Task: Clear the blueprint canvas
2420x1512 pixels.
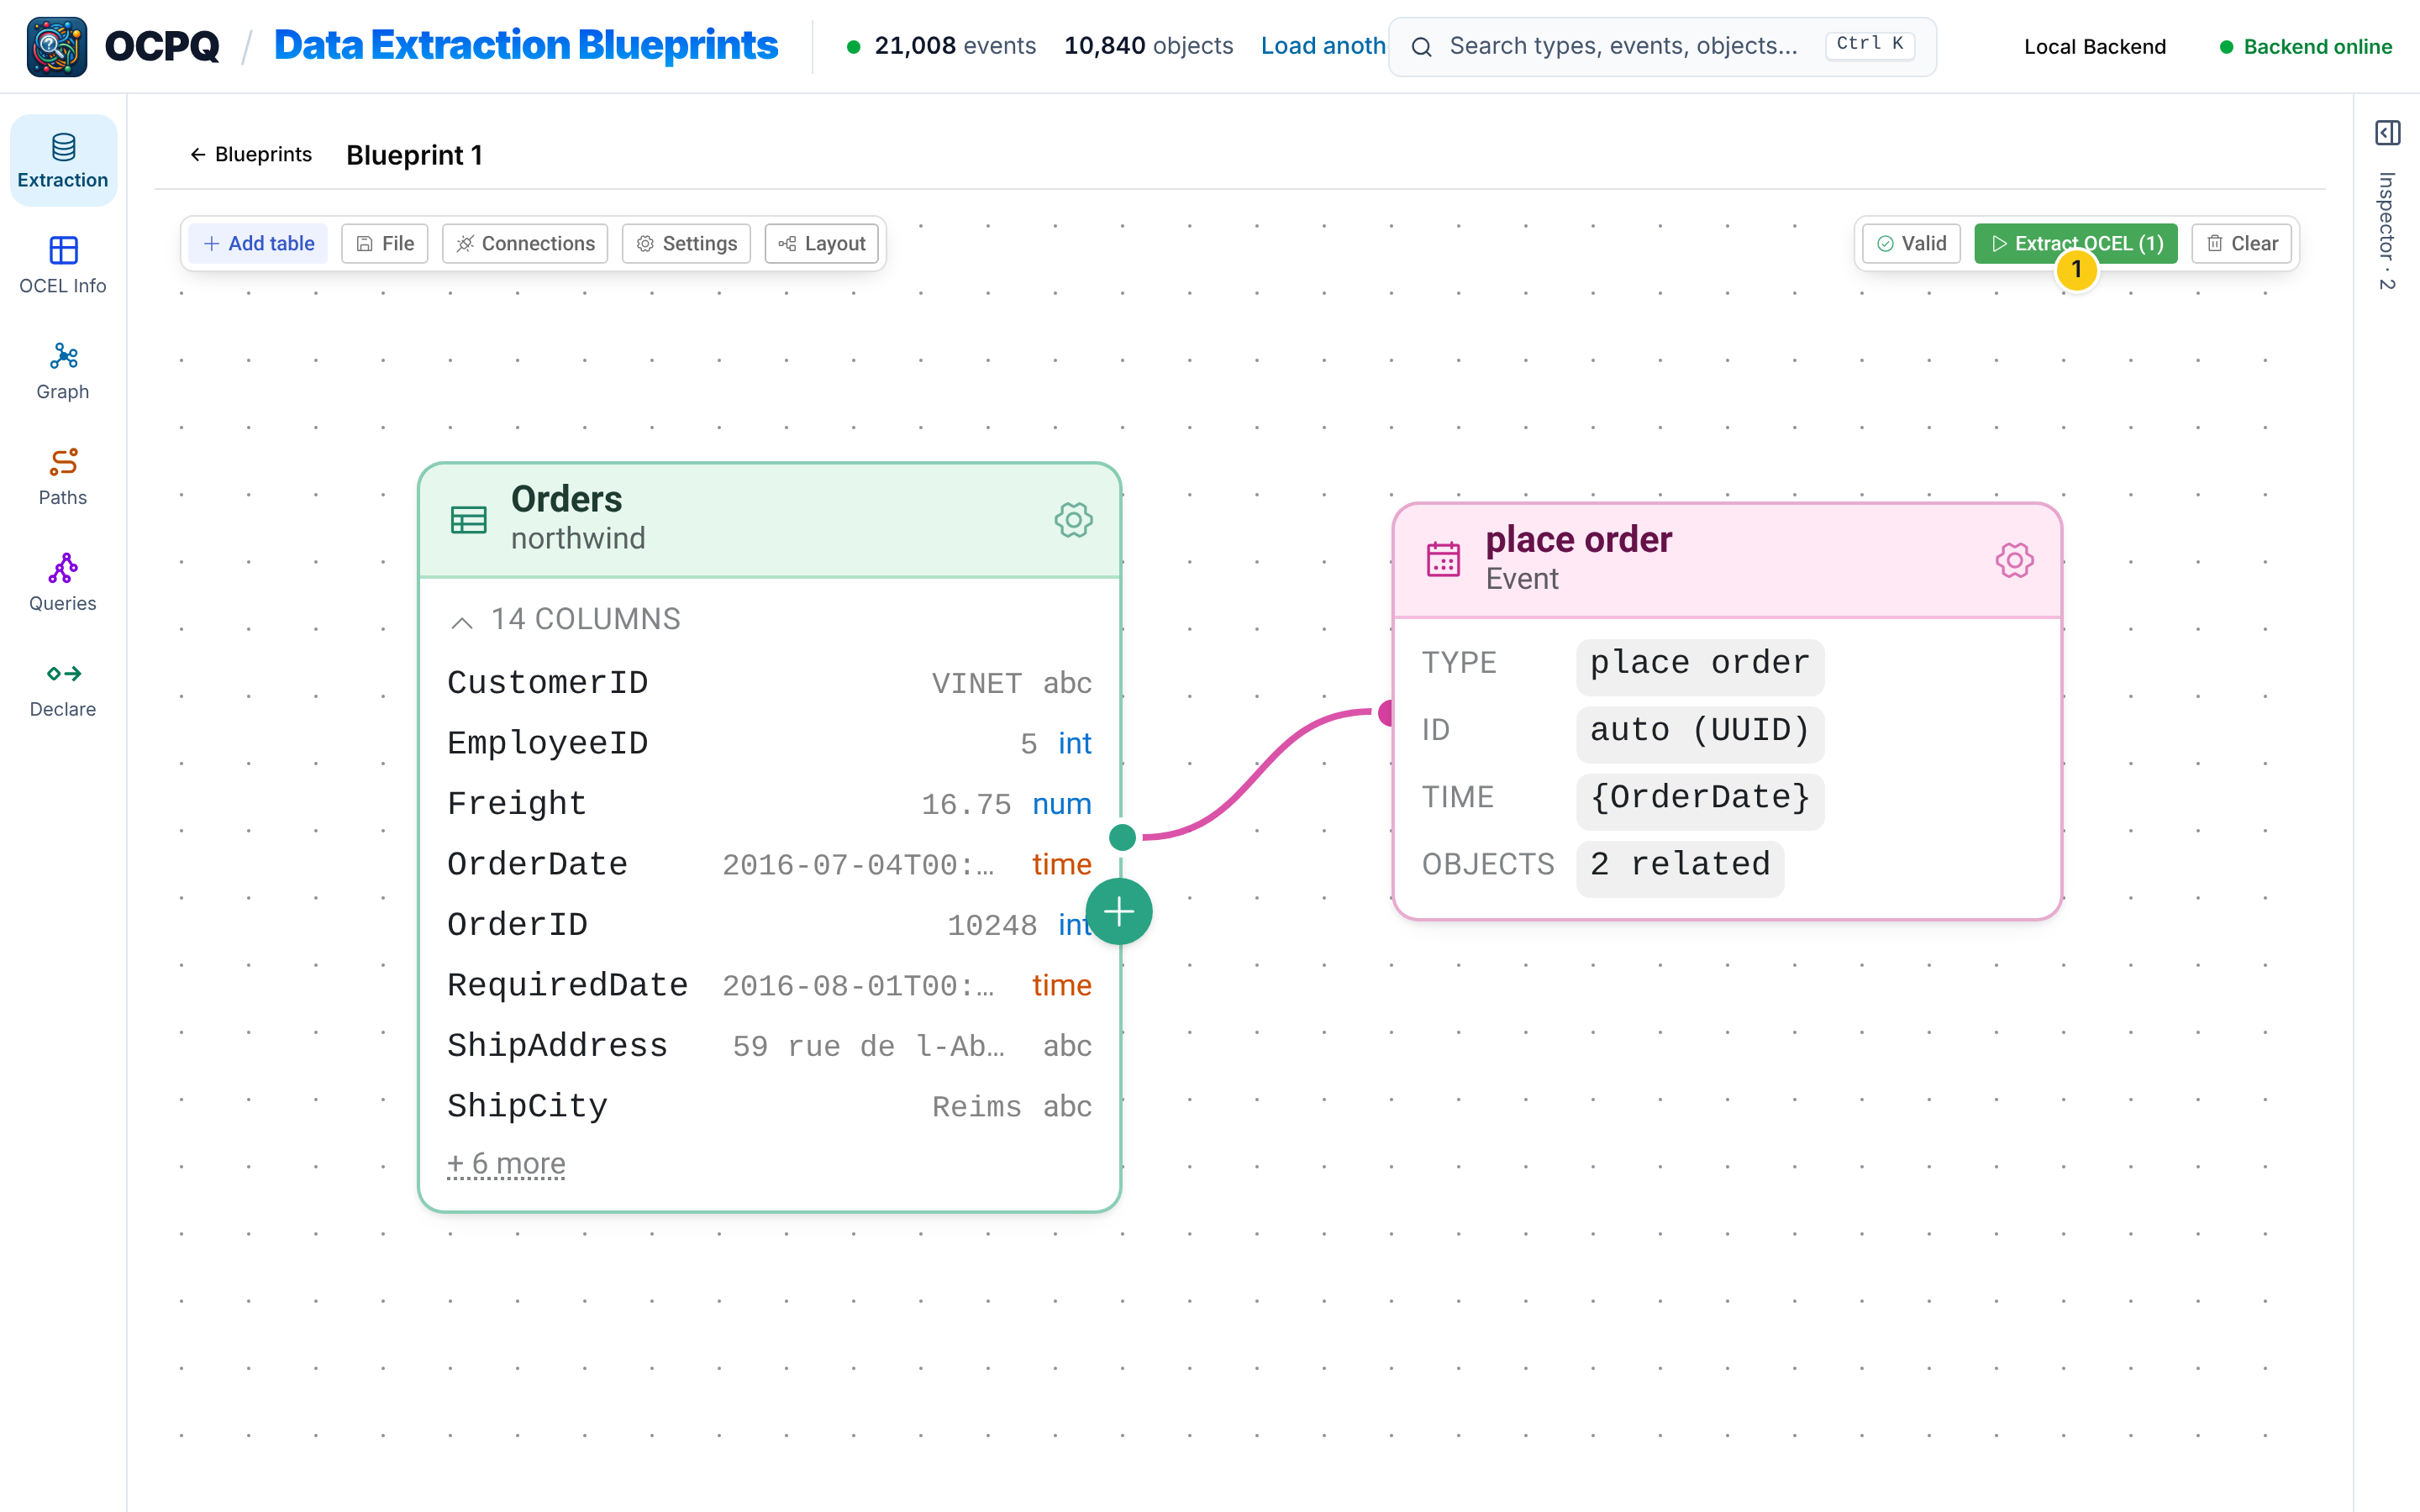Action: click(x=2241, y=243)
